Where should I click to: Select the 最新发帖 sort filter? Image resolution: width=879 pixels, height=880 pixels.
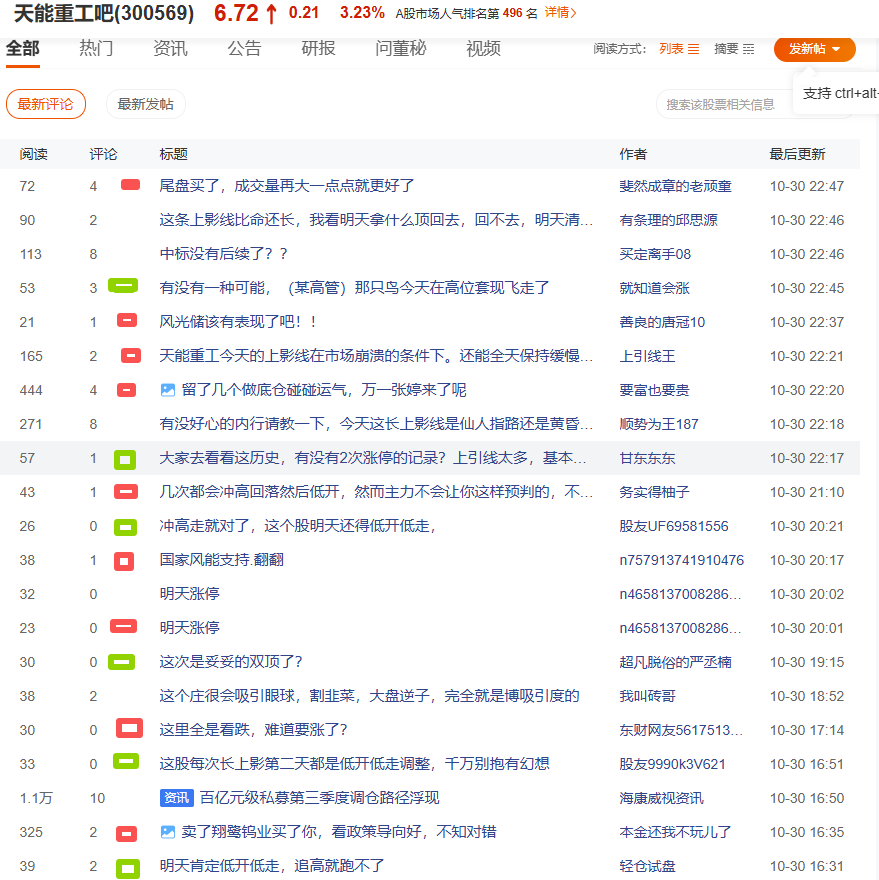click(x=145, y=104)
